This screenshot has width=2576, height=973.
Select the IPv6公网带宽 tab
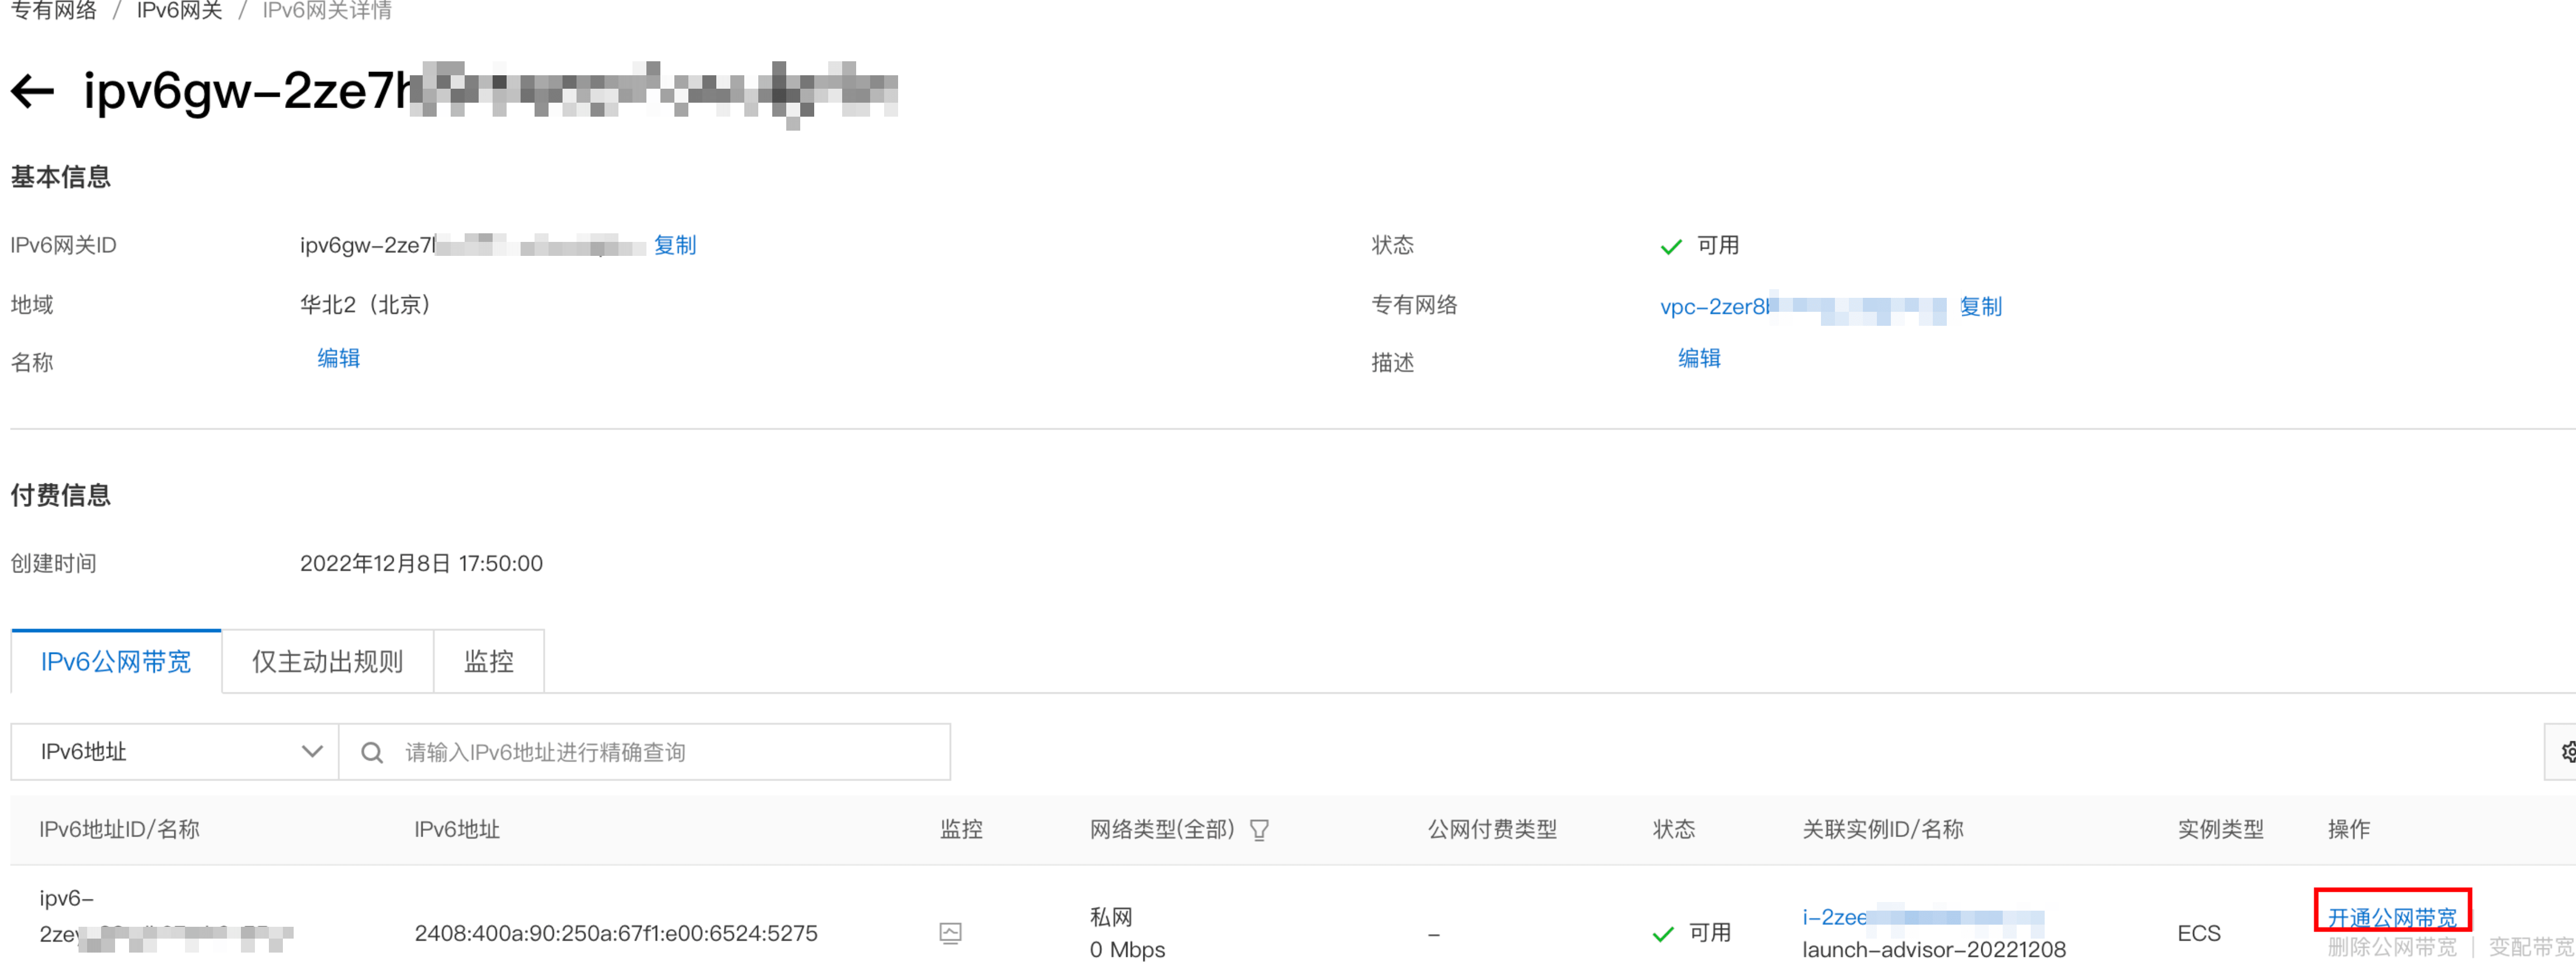(116, 661)
